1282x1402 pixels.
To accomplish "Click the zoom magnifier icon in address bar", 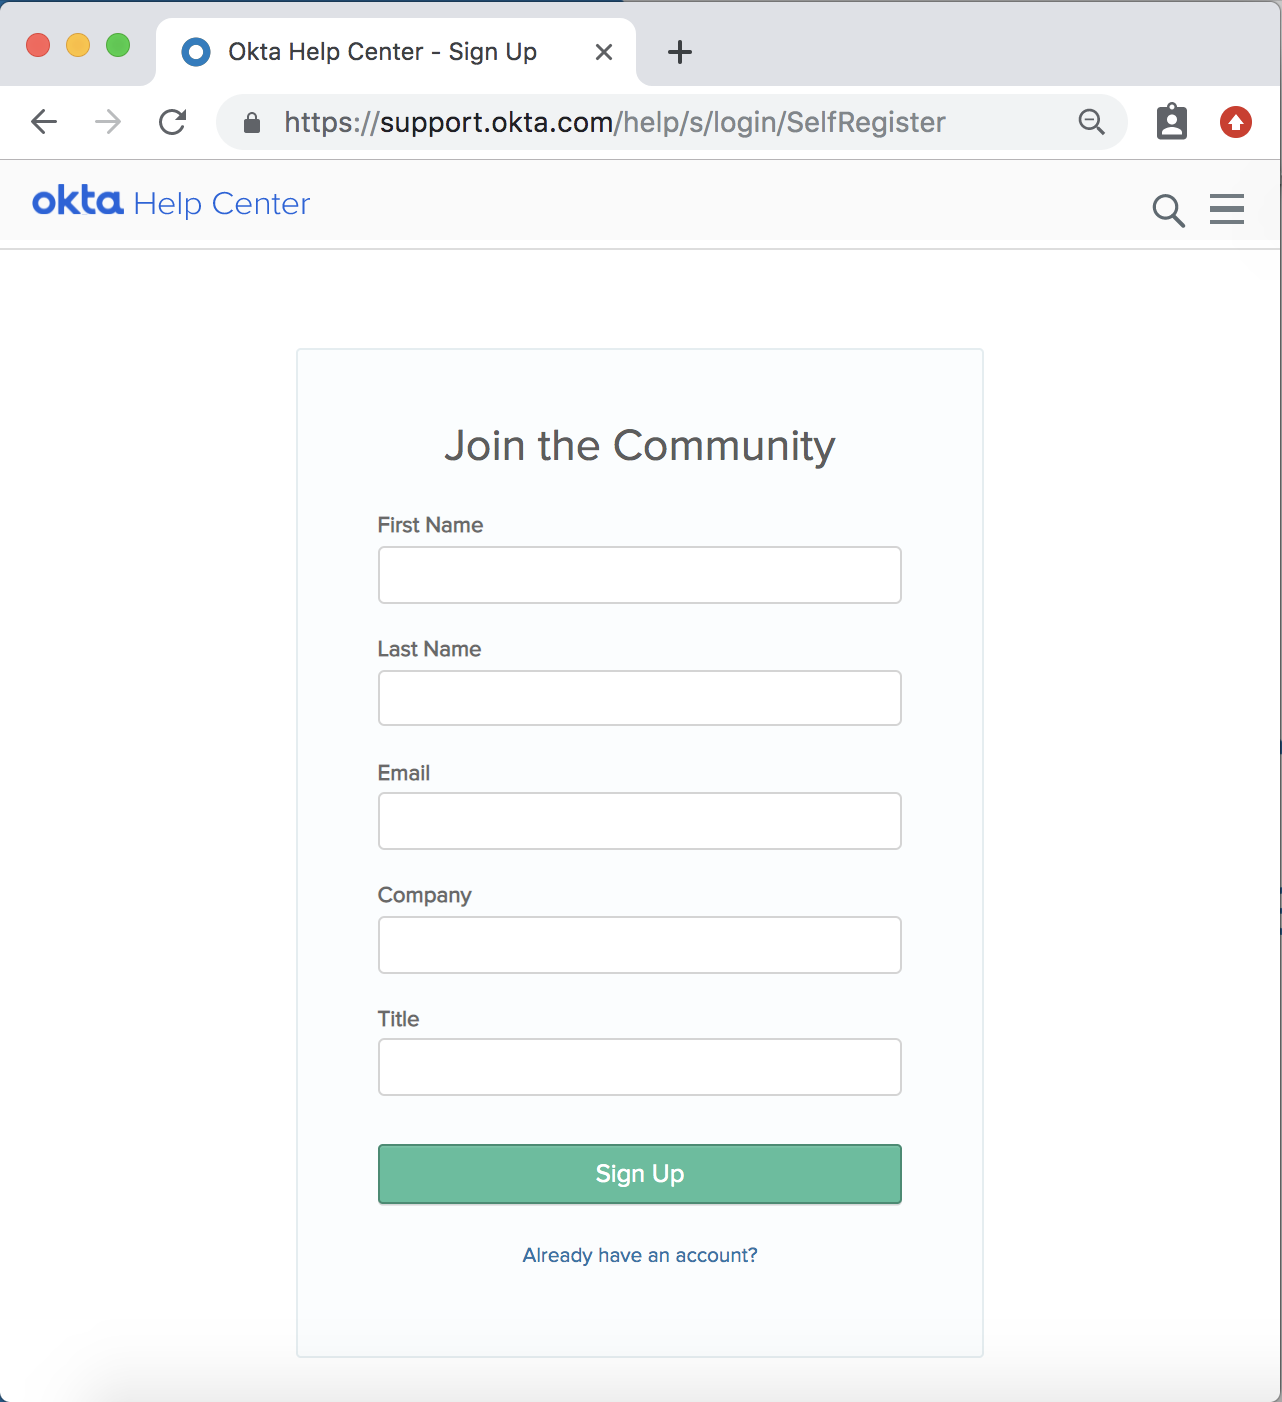I will [x=1091, y=122].
